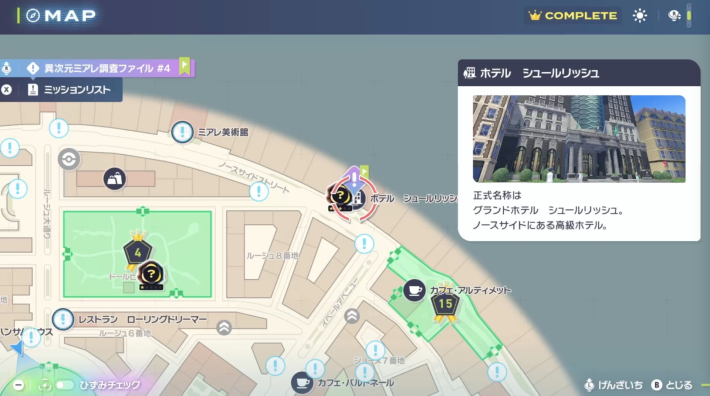Viewport: 710px width, 396px height.
Task: Click the hotel photo thumbnail
Action: pyautogui.click(x=579, y=139)
